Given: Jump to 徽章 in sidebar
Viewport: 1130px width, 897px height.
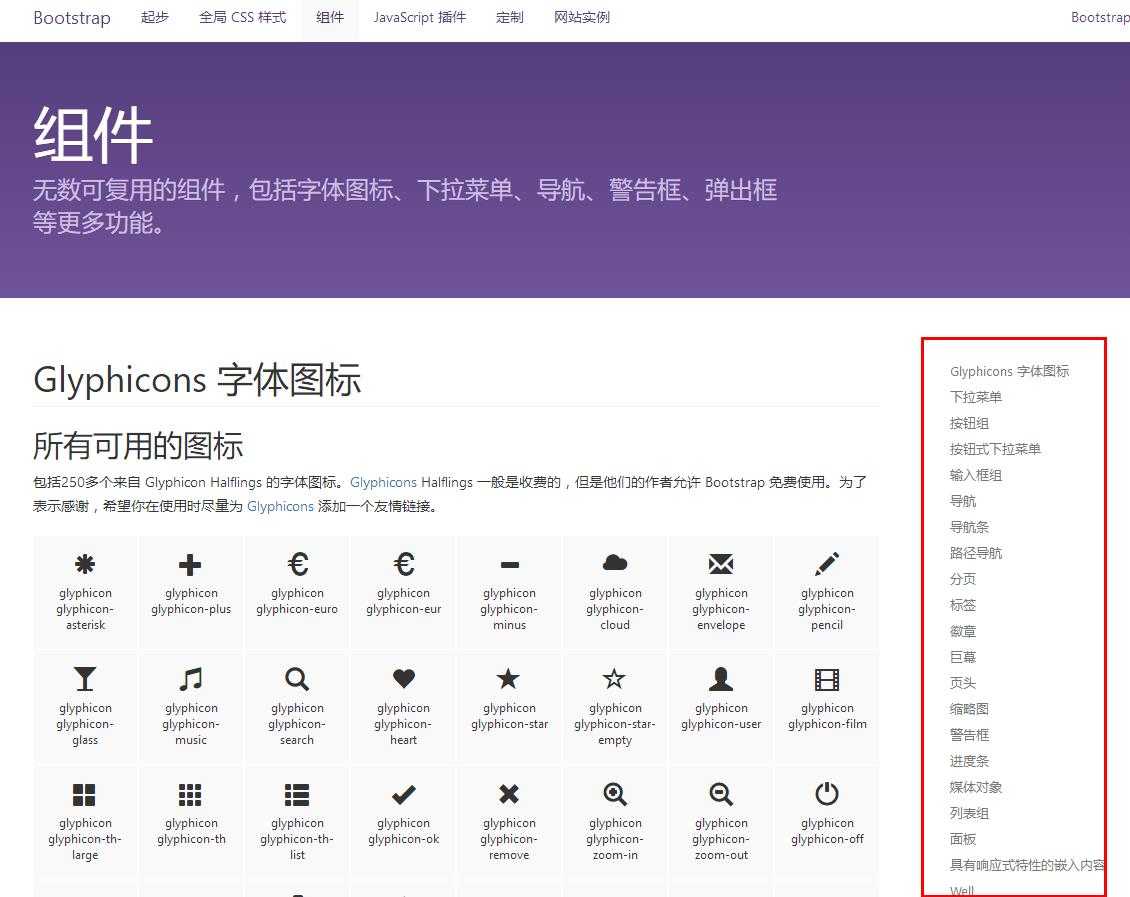Looking at the screenshot, I should (x=963, y=631).
